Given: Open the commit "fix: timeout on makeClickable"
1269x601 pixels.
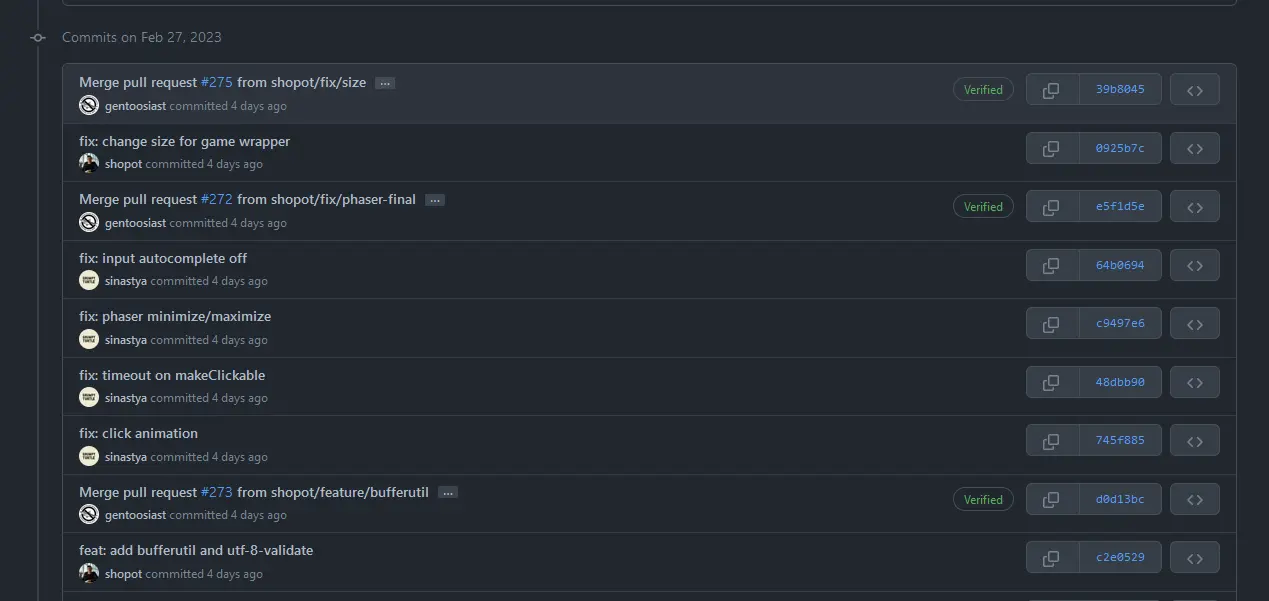Looking at the screenshot, I should [172, 375].
